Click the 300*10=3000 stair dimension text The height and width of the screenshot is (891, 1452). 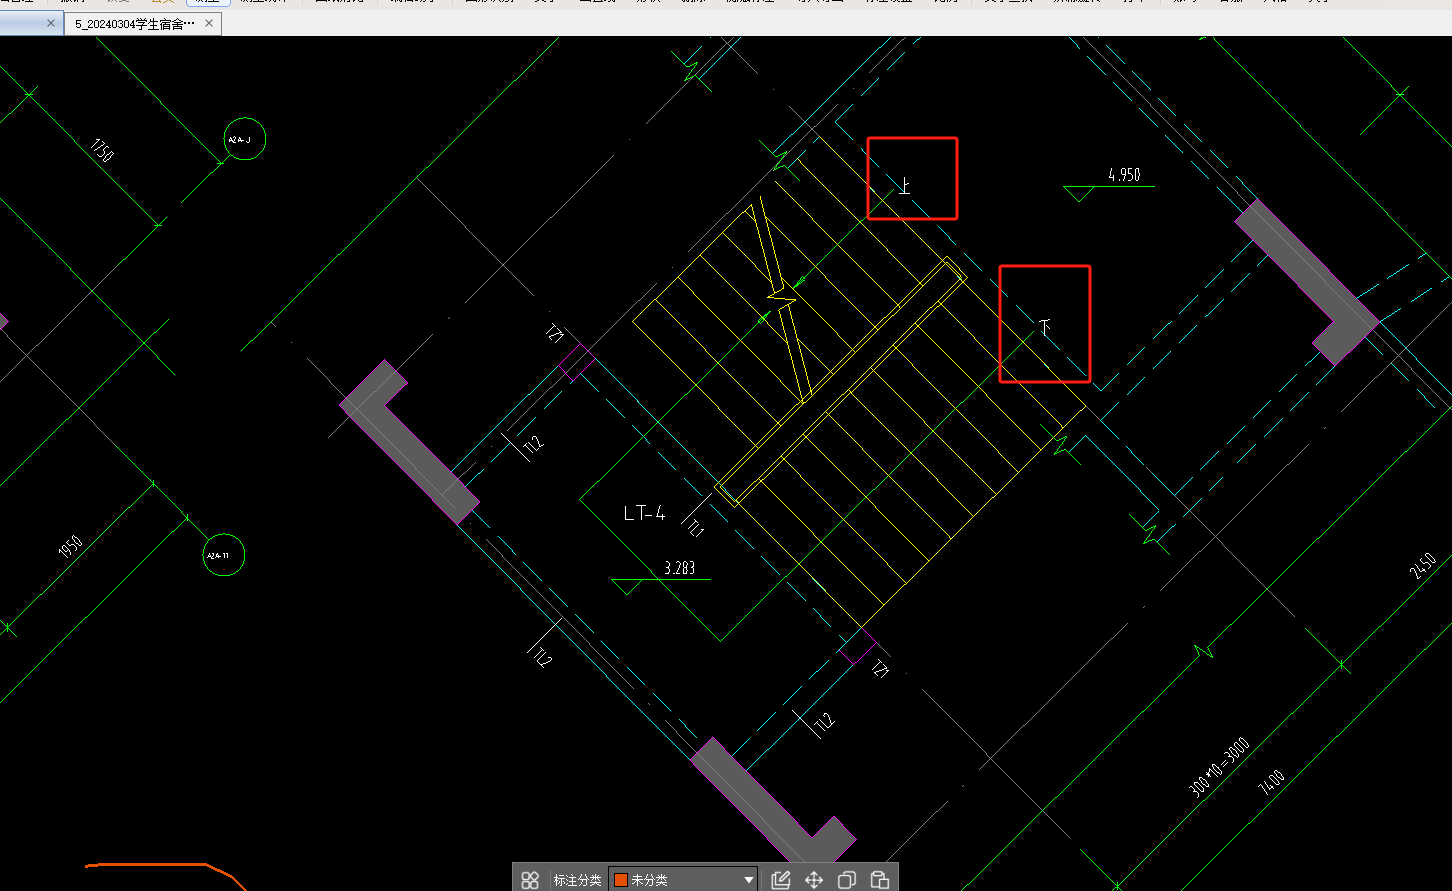(x=1219, y=768)
